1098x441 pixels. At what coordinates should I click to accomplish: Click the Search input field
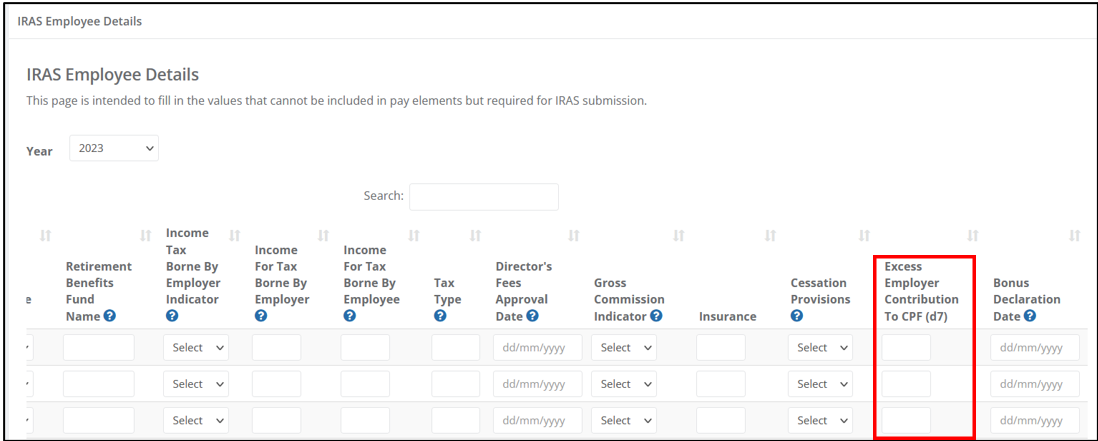click(484, 197)
